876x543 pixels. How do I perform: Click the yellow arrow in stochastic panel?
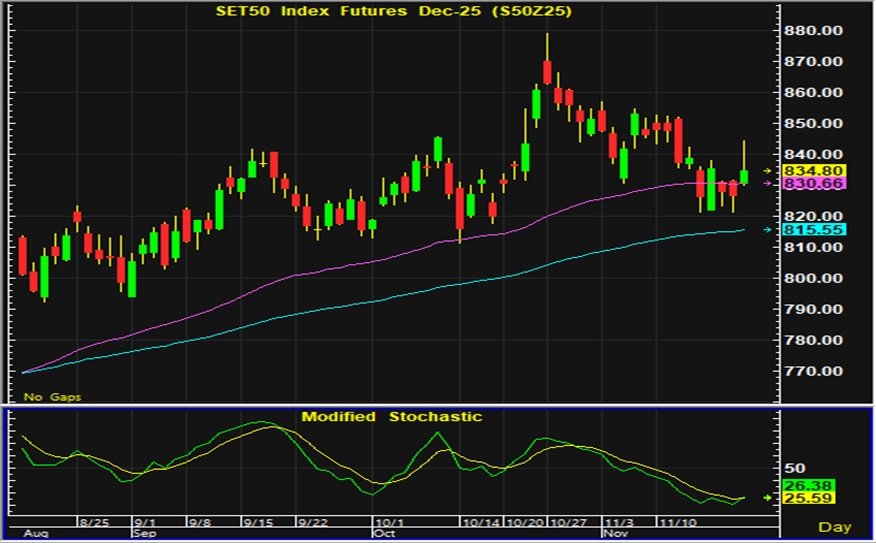point(767,497)
